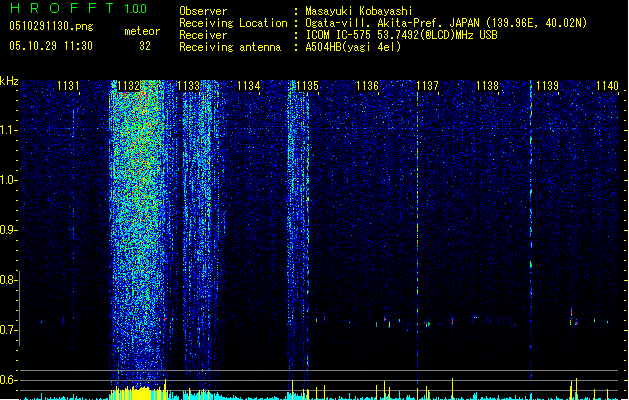Click the 1135 time axis marker
The width and height of the screenshot is (629, 400).
(307, 86)
